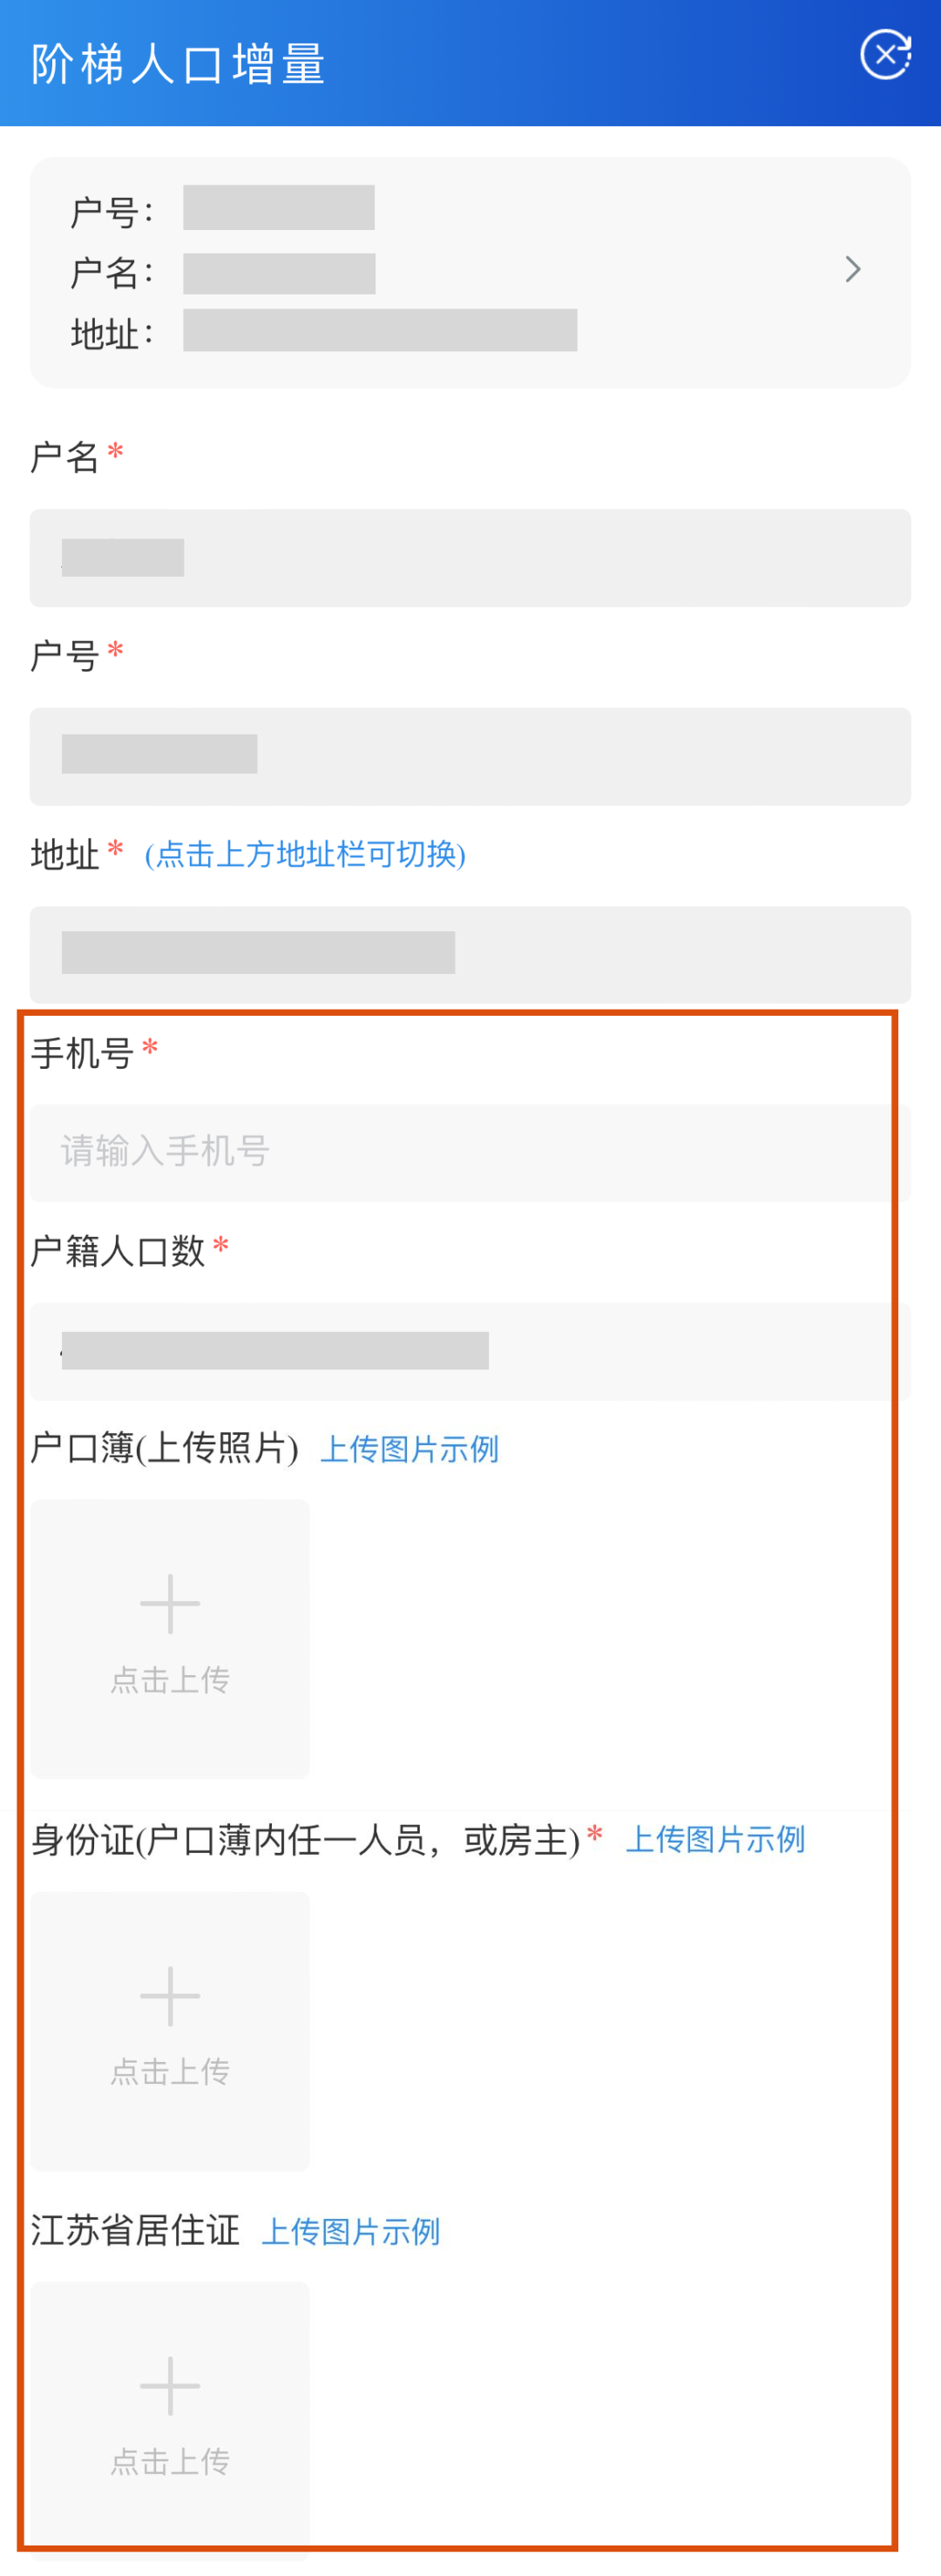
Task: Click the 点击上方地址栏可切换 hint text
Action: pyautogui.click(x=306, y=855)
